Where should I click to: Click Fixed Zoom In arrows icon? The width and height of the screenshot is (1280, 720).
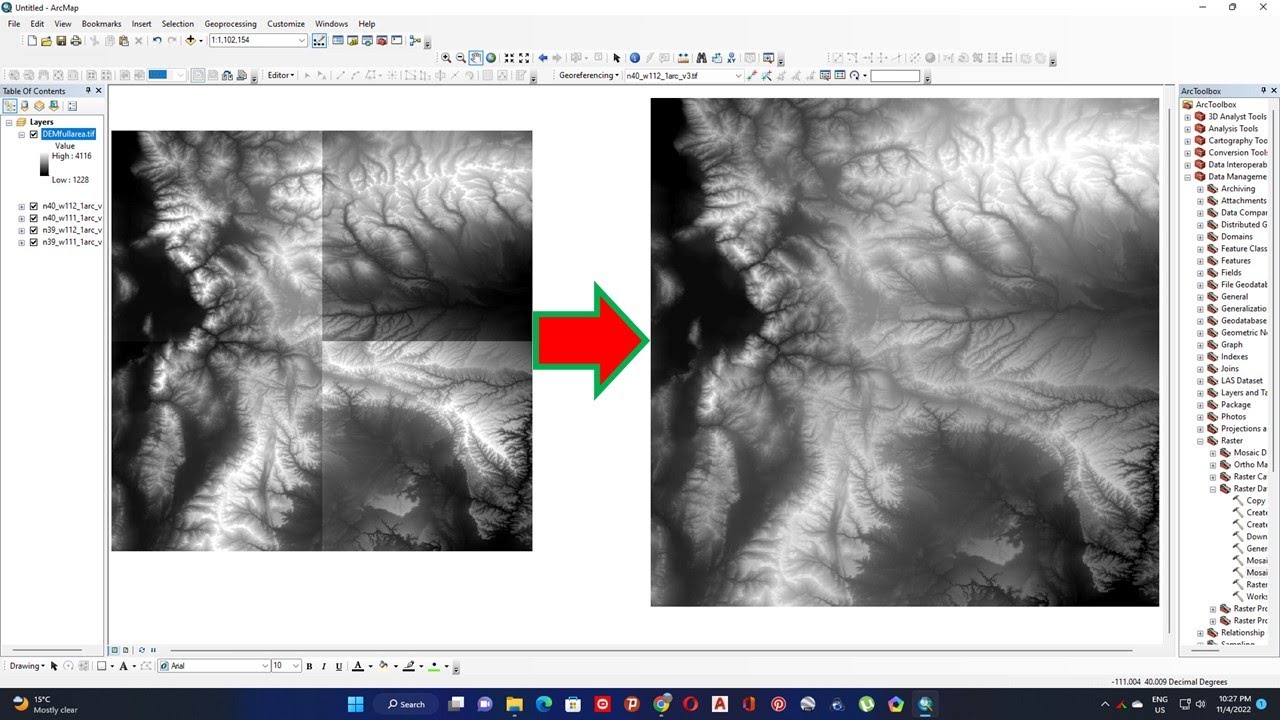click(509, 58)
